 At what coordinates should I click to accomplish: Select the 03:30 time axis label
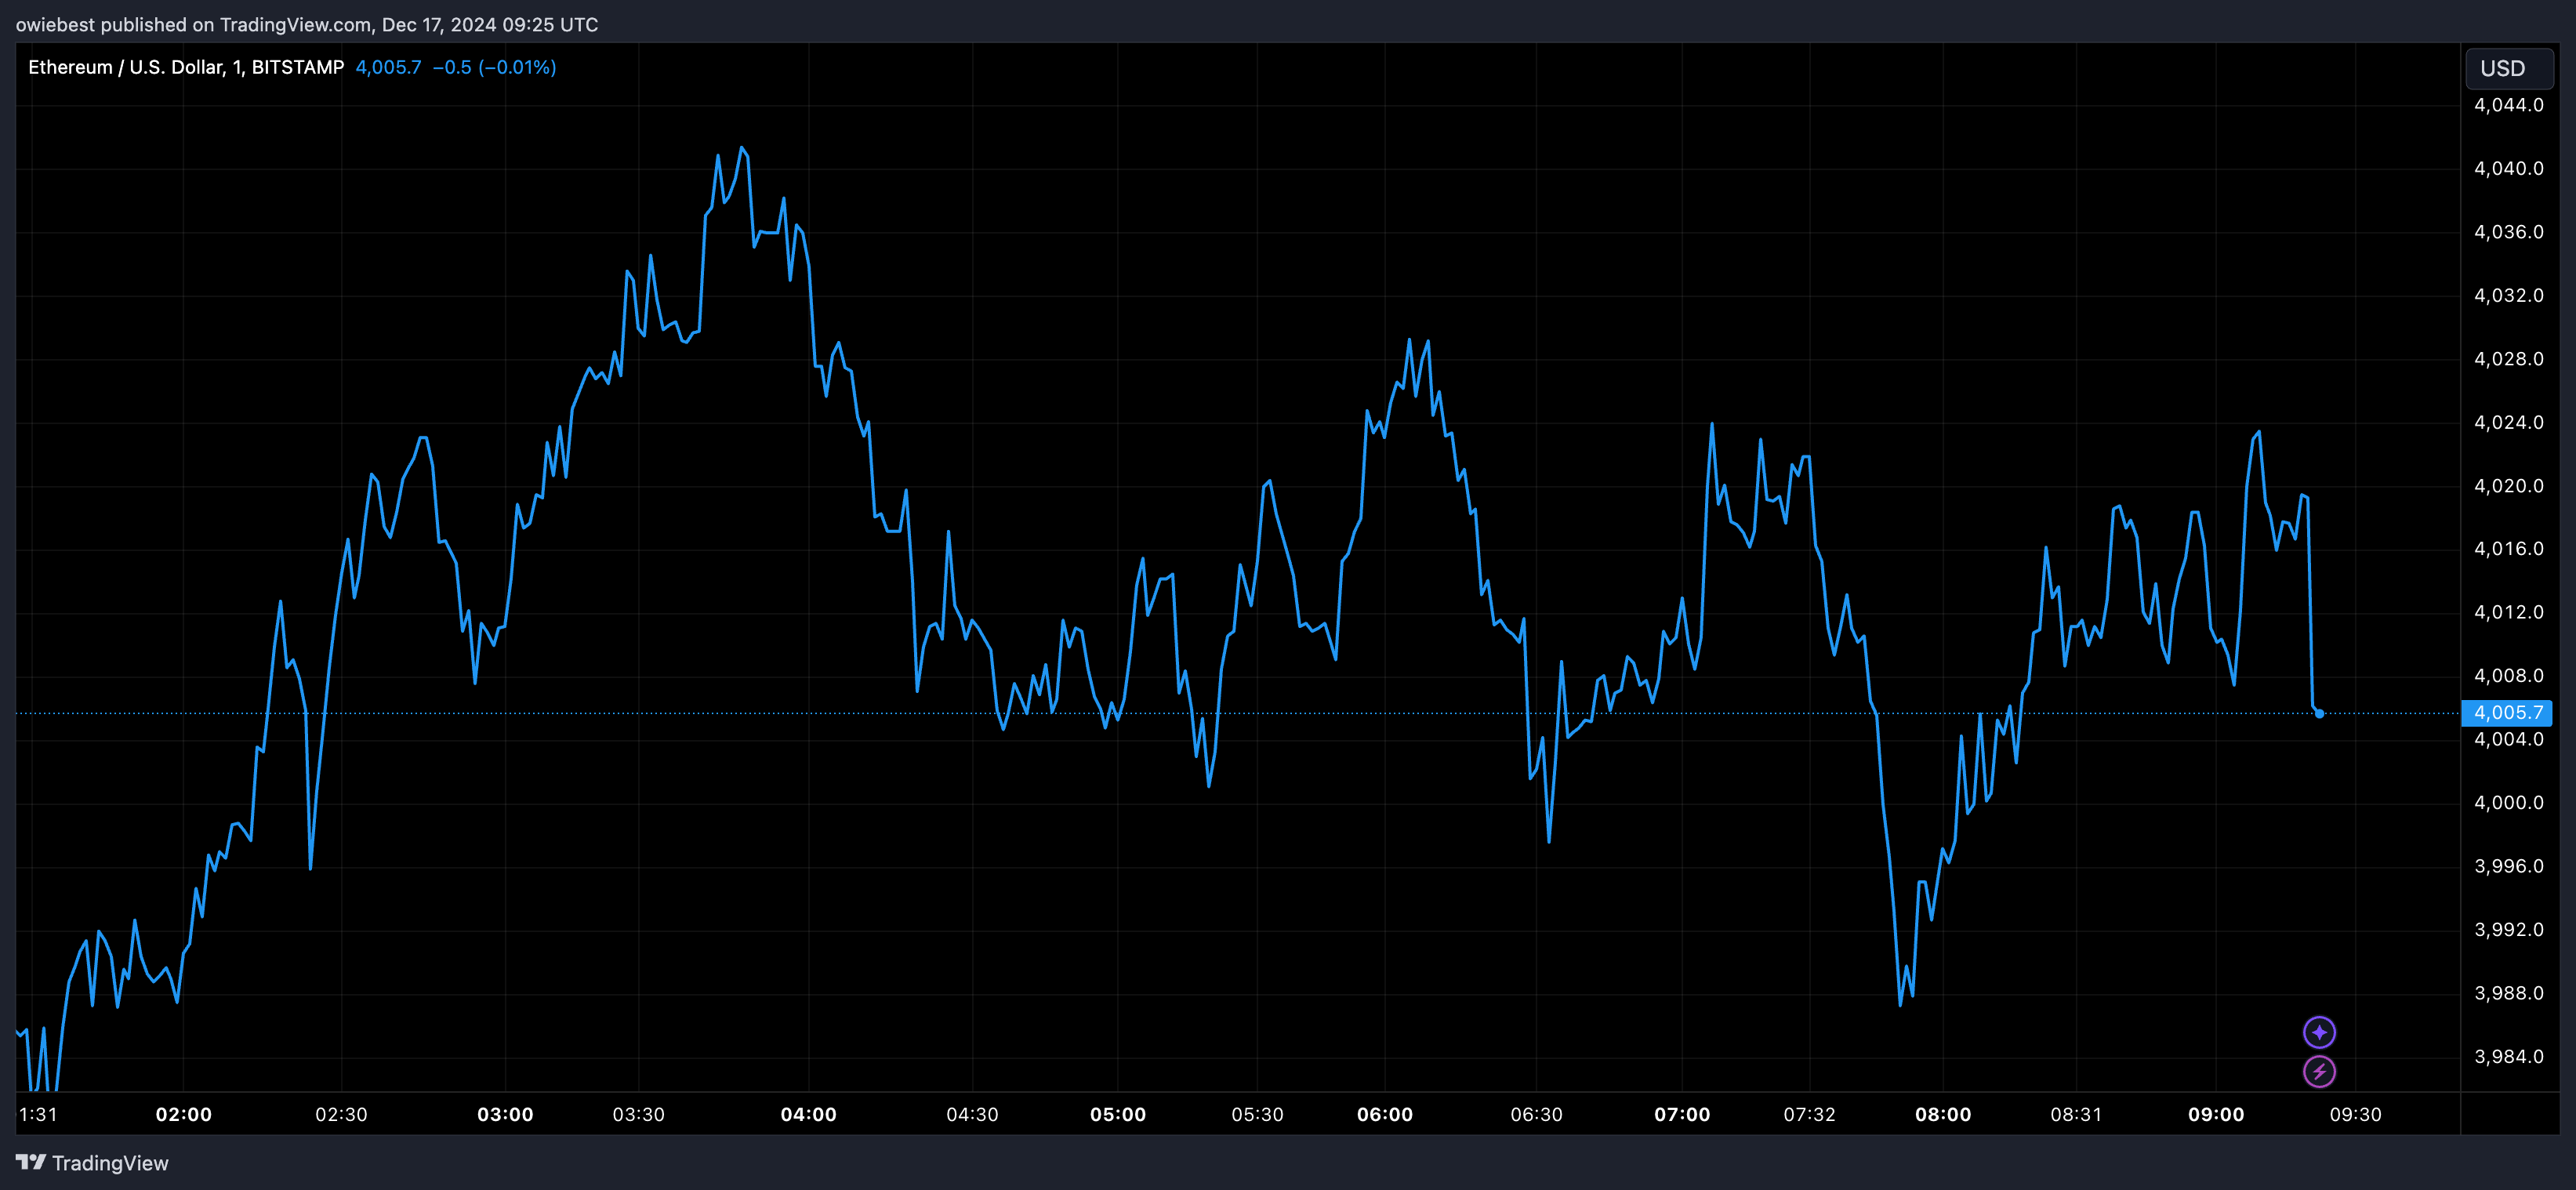click(639, 1114)
